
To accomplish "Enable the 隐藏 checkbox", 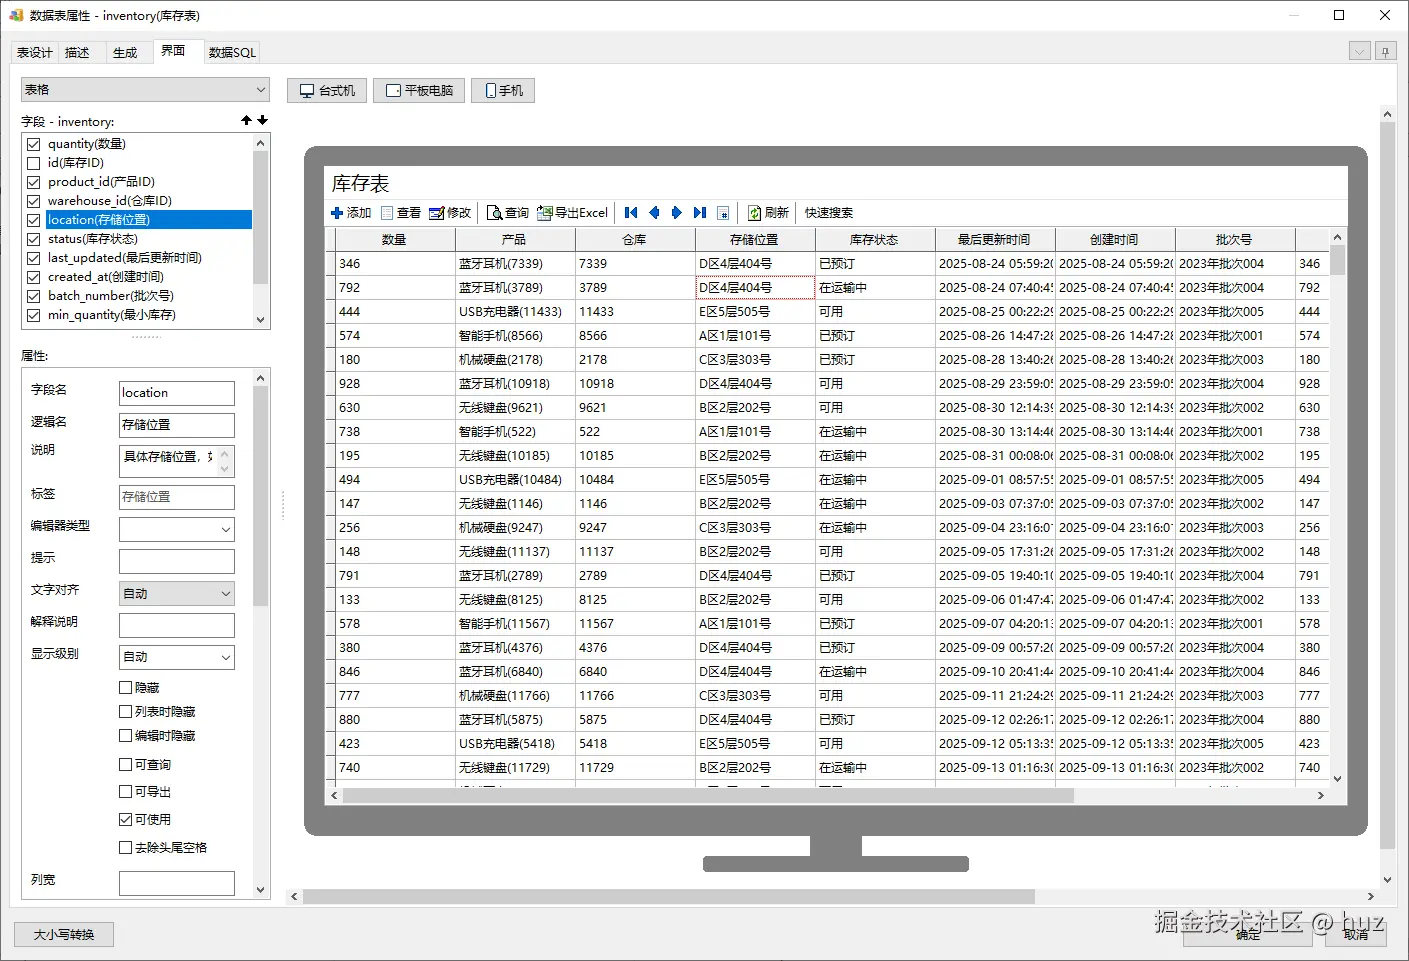I will coord(126,688).
